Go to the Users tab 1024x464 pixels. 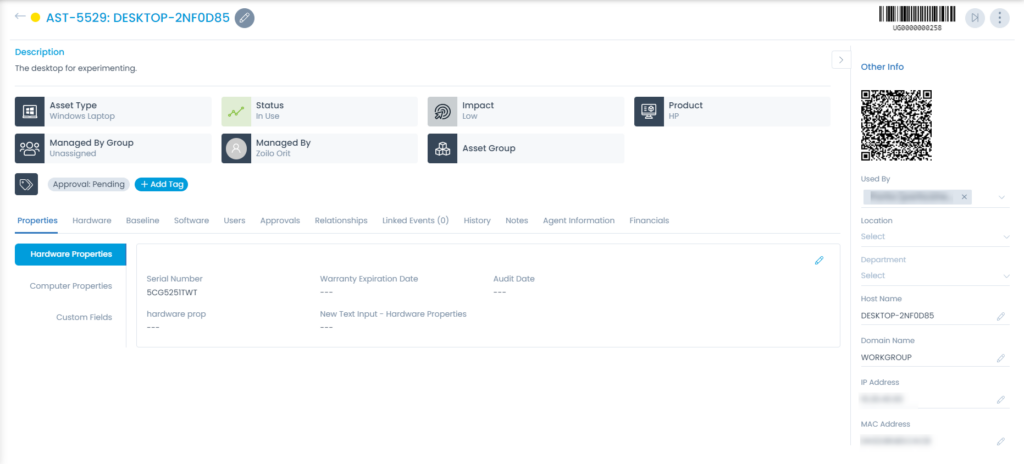click(x=234, y=221)
